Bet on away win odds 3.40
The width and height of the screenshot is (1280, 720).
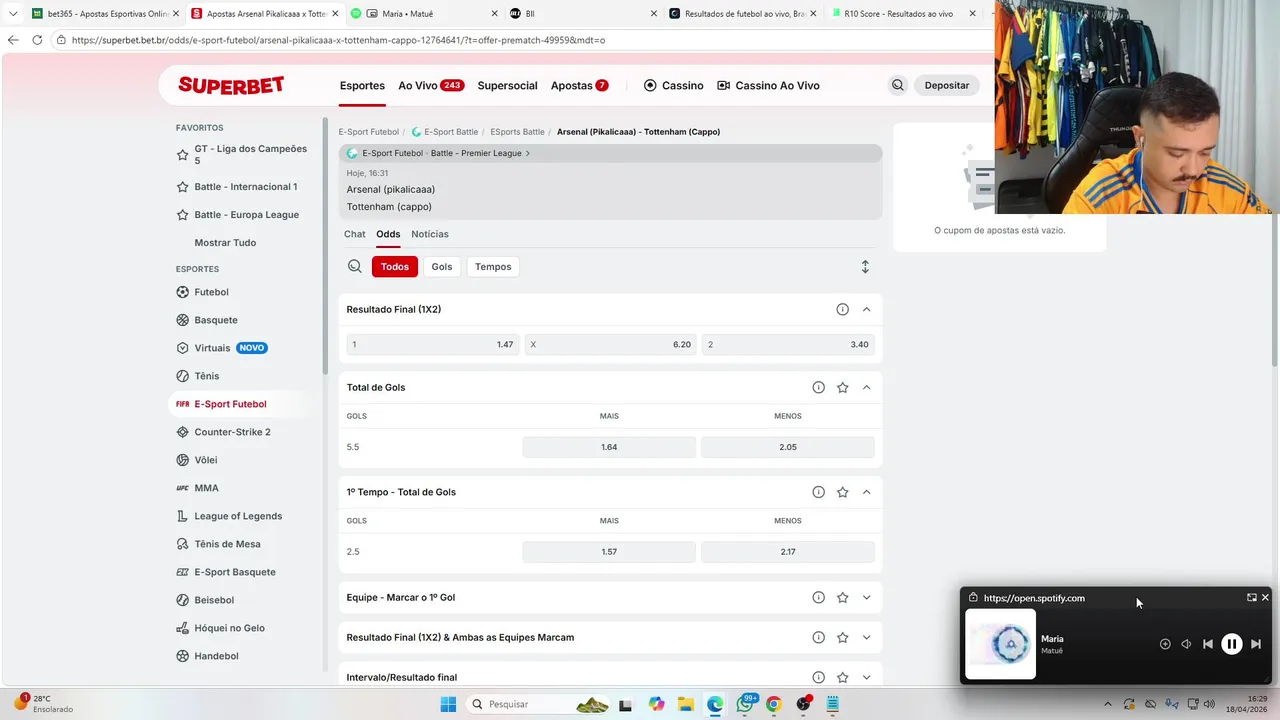click(788, 344)
